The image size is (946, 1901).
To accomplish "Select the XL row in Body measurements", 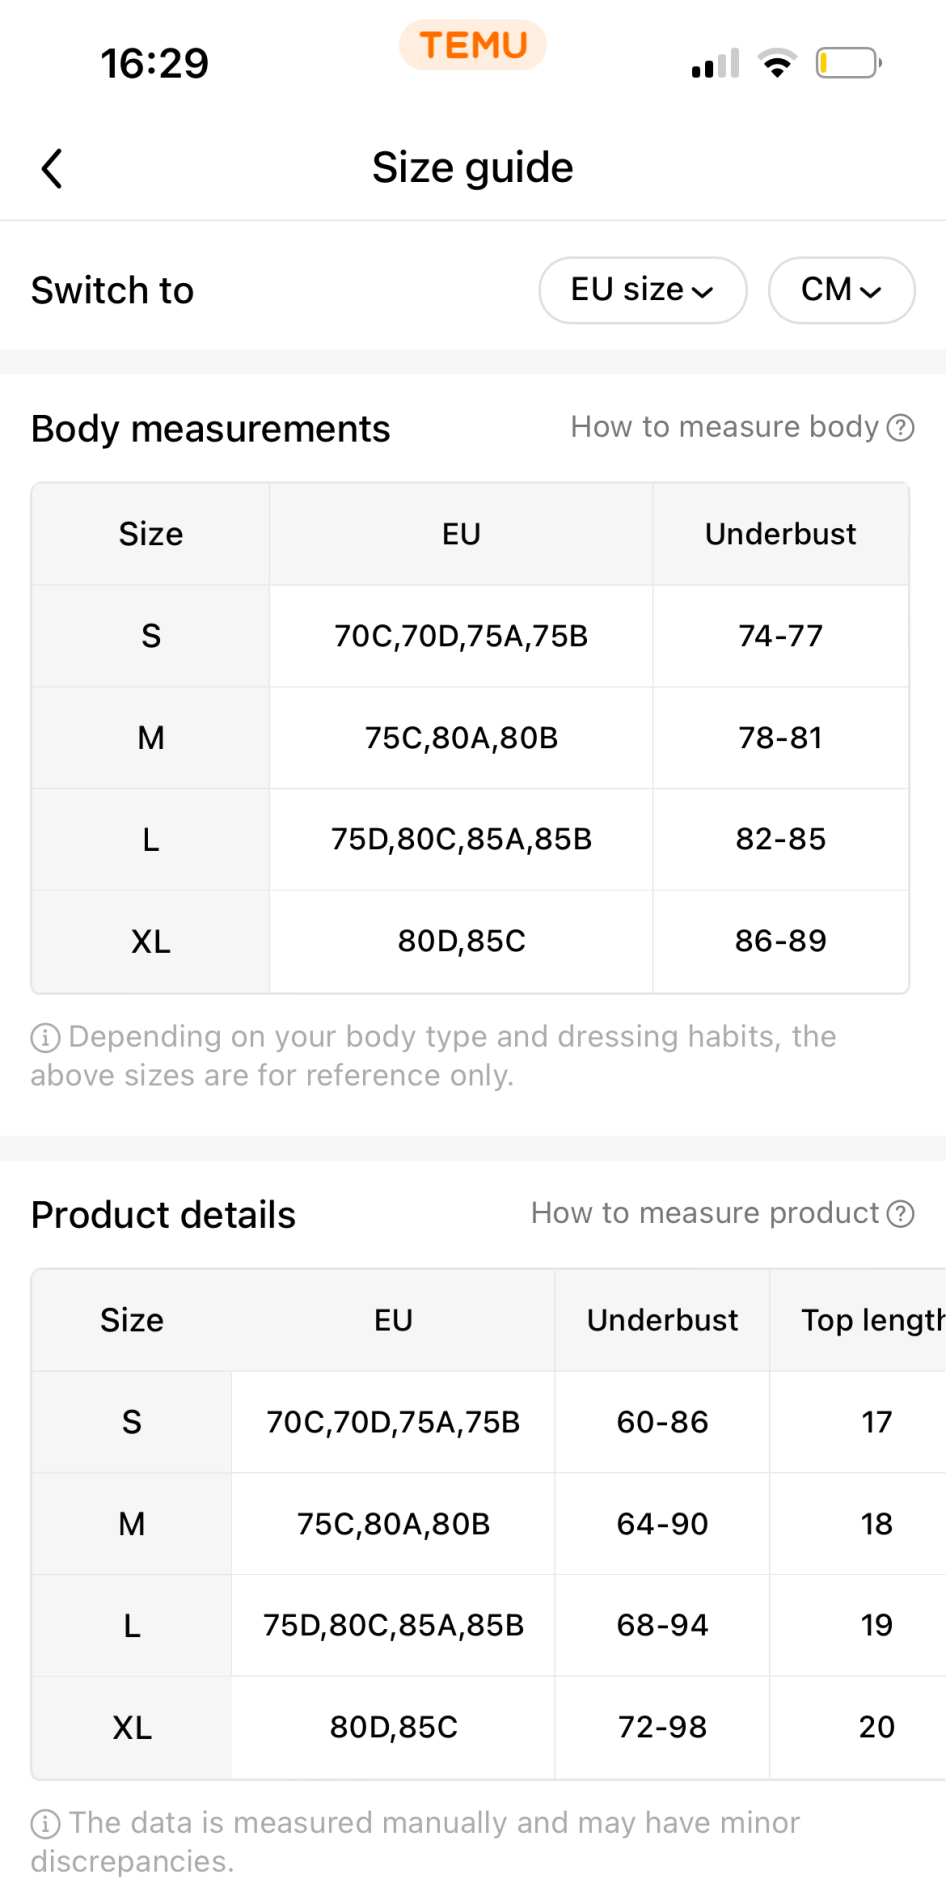I will [151, 941].
